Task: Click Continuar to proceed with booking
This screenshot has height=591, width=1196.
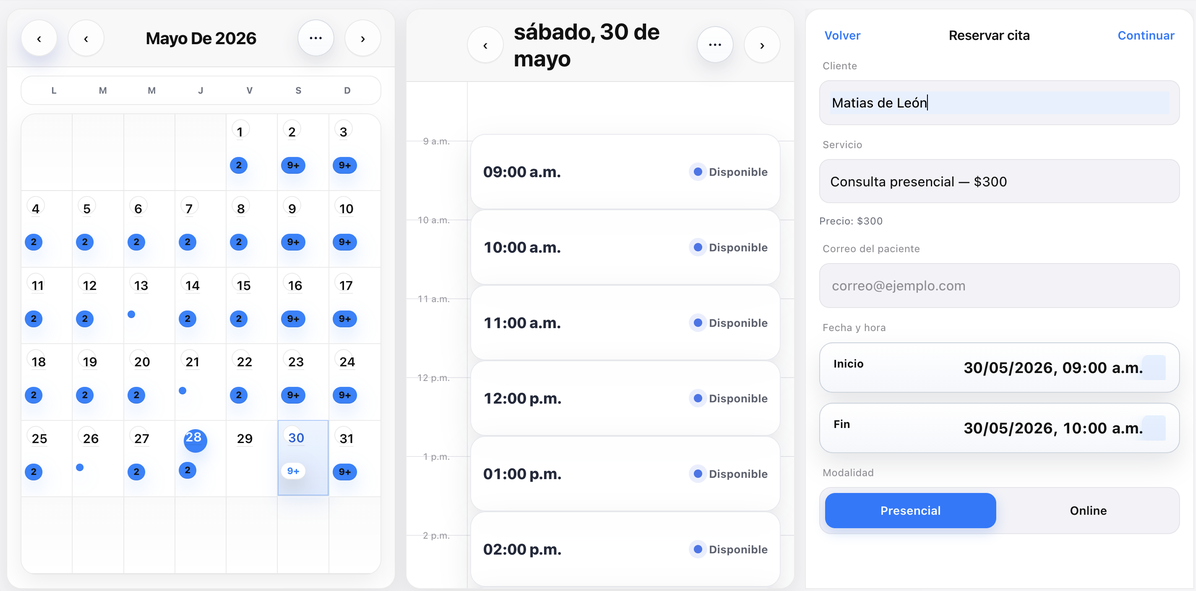Action: click(x=1146, y=36)
